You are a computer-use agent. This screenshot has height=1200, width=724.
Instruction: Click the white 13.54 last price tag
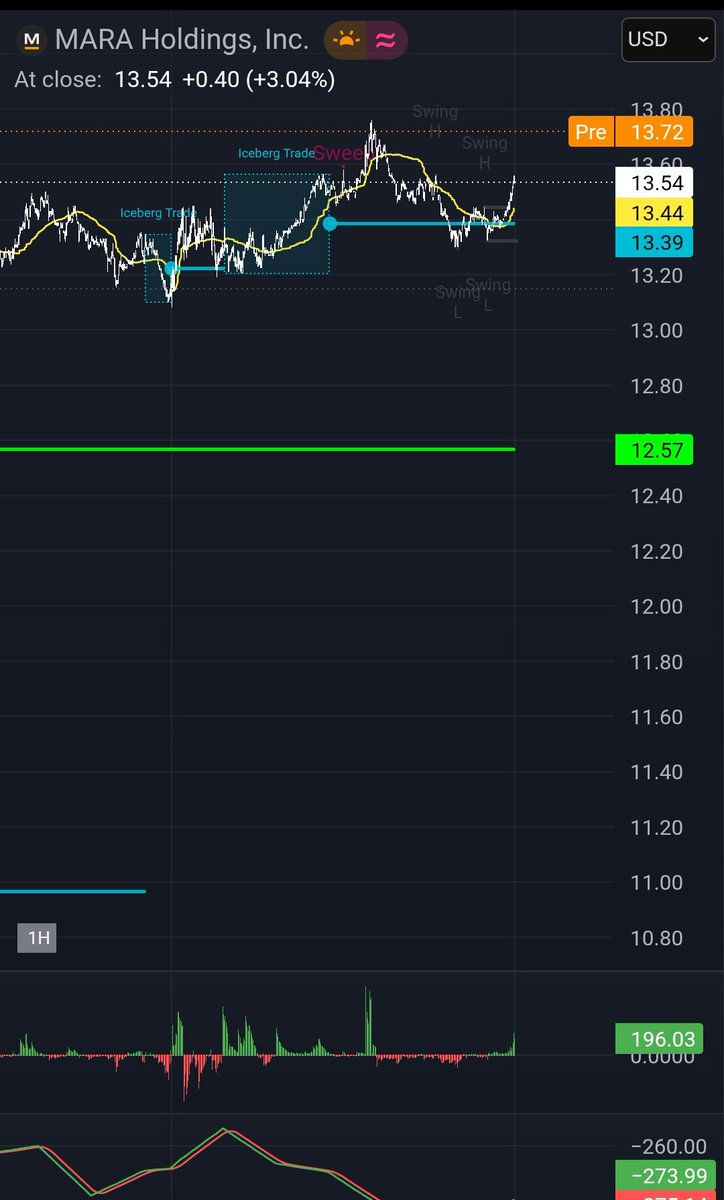pyautogui.click(x=655, y=182)
